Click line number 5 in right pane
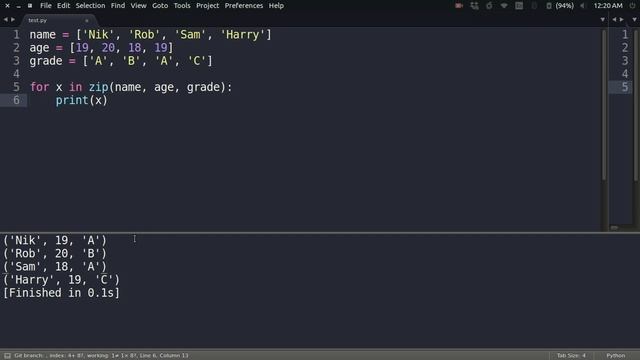 (624, 87)
